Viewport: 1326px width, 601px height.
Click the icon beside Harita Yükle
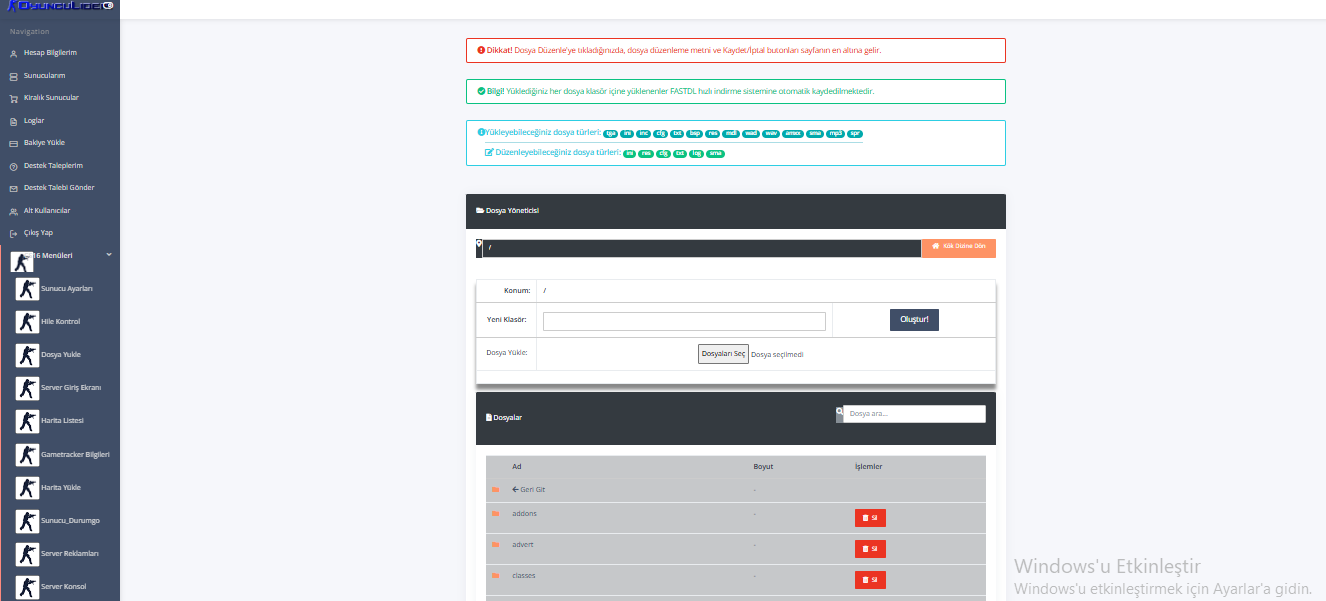tap(27, 488)
